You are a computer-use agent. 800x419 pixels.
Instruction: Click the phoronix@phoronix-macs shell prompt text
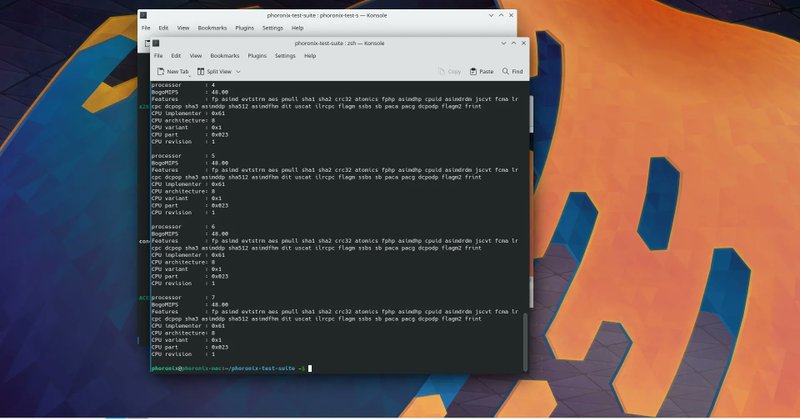pyautogui.click(x=228, y=368)
